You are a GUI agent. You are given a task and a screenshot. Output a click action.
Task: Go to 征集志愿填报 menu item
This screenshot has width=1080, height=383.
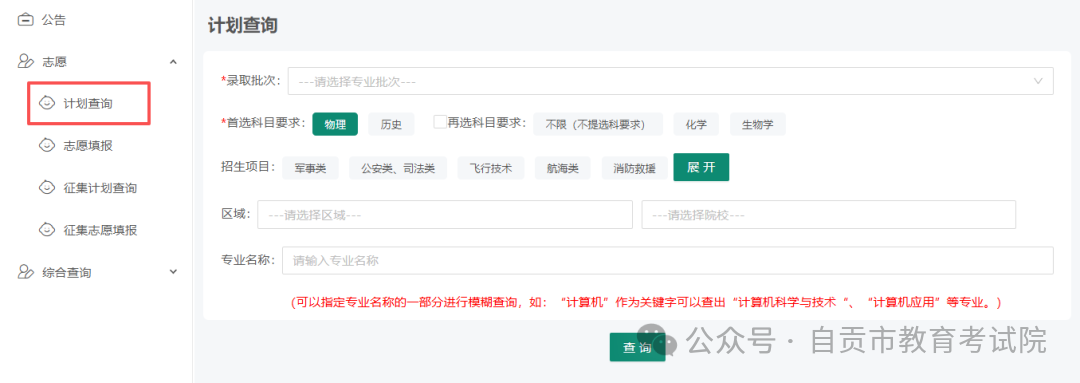100,229
